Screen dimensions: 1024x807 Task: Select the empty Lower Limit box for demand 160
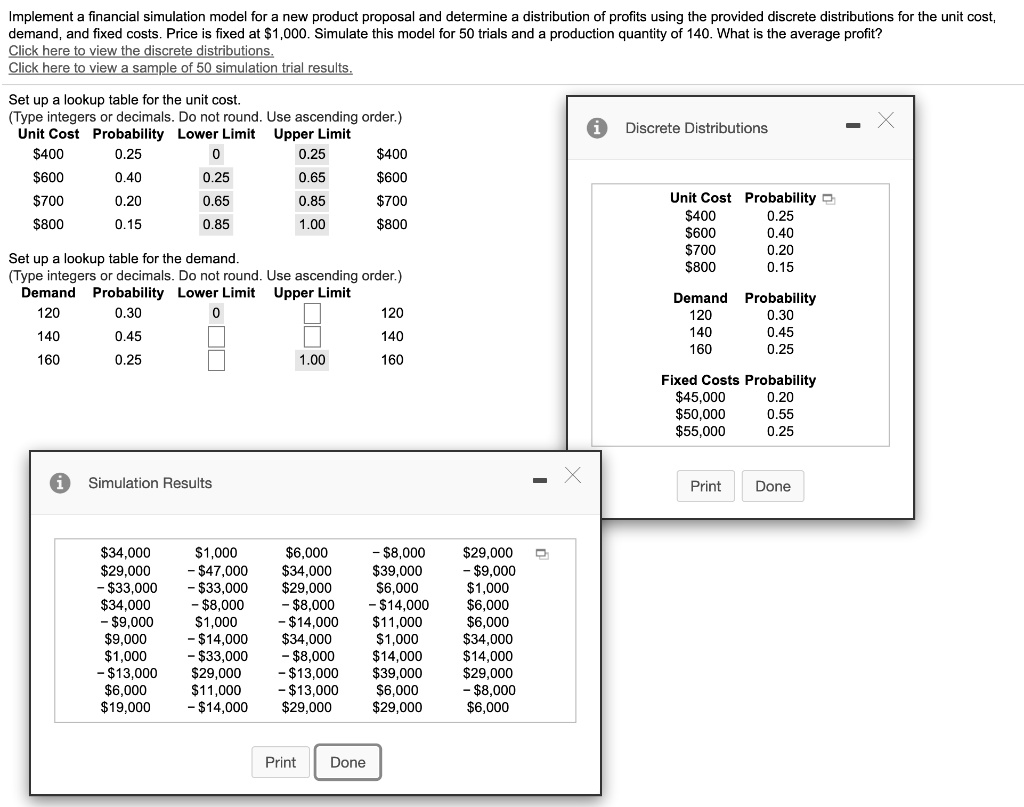coord(216,361)
